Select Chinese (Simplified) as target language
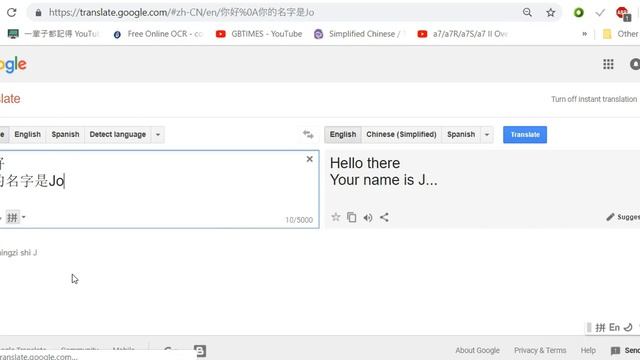This screenshot has height=360, width=640. coord(401,134)
